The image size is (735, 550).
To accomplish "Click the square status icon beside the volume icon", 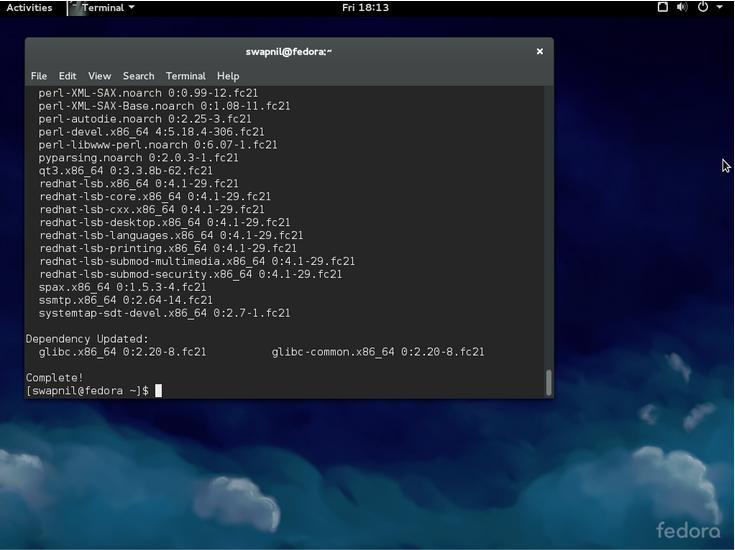I will [662, 7].
